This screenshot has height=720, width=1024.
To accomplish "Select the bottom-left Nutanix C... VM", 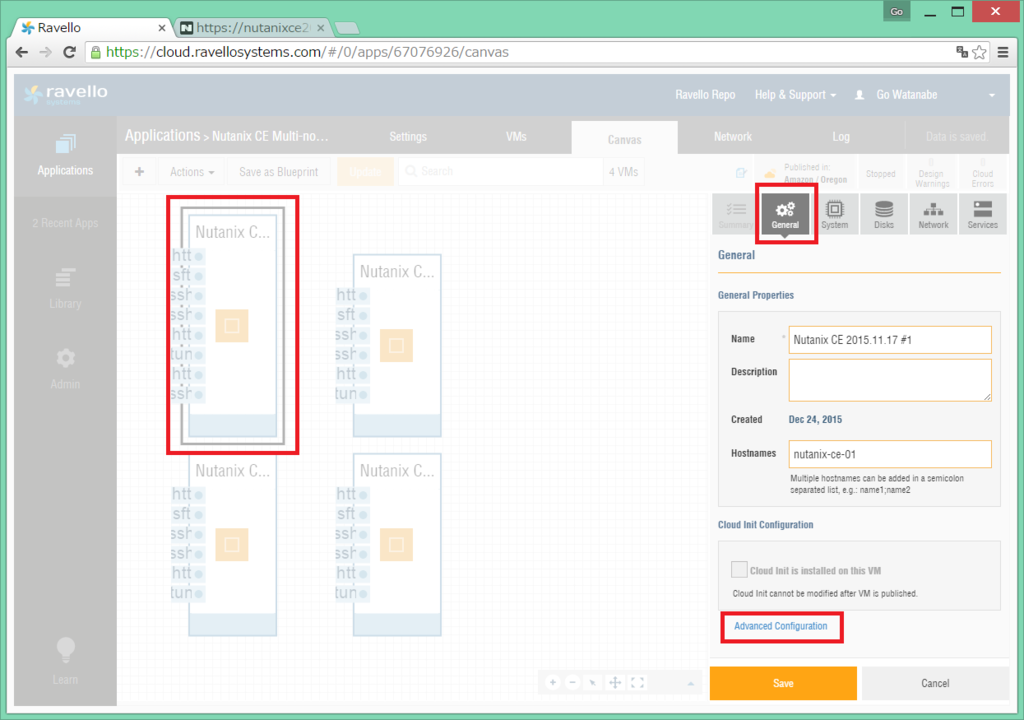I will coord(232,544).
